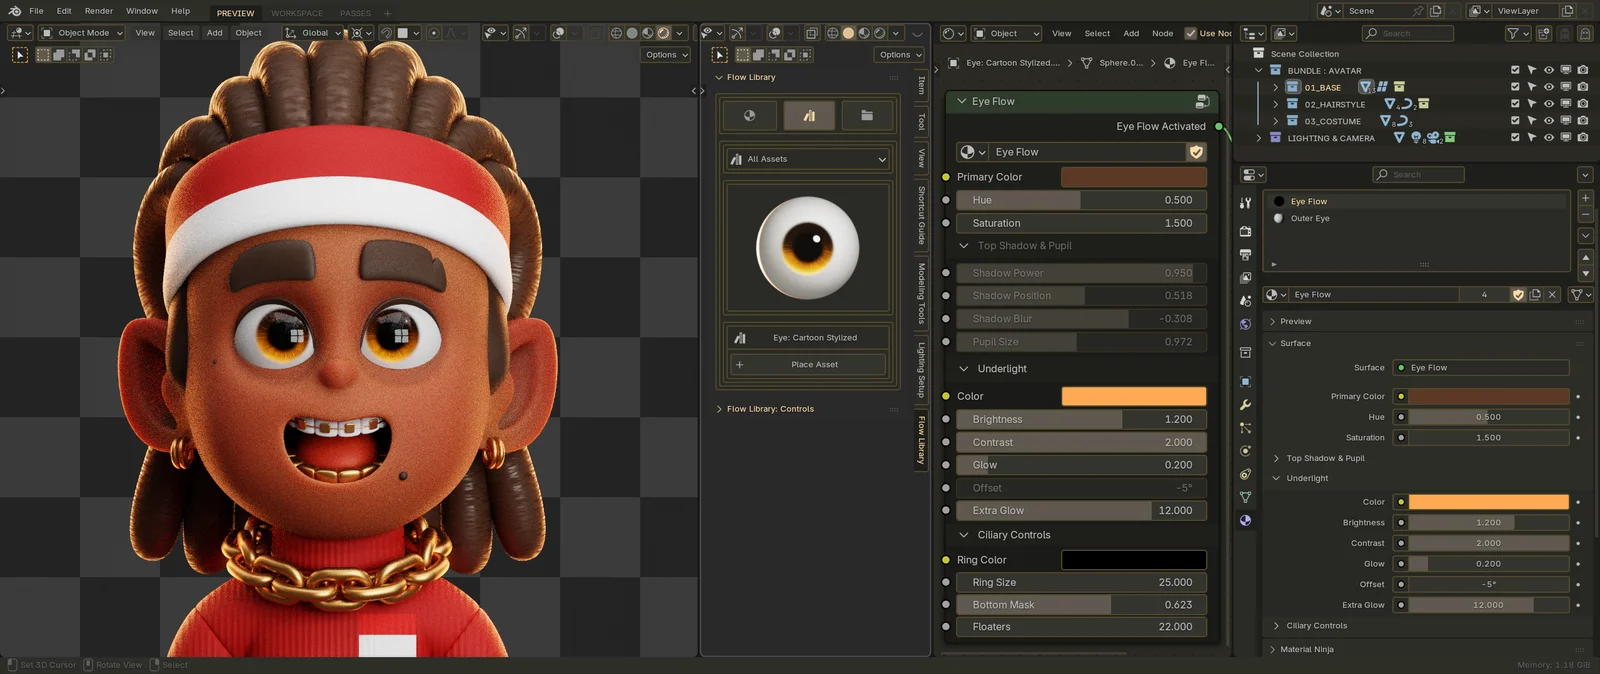Hide 02_HAIRSTYLE collection in viewport
Screen dimensions: 1600x674
(x=1548, y=104)
